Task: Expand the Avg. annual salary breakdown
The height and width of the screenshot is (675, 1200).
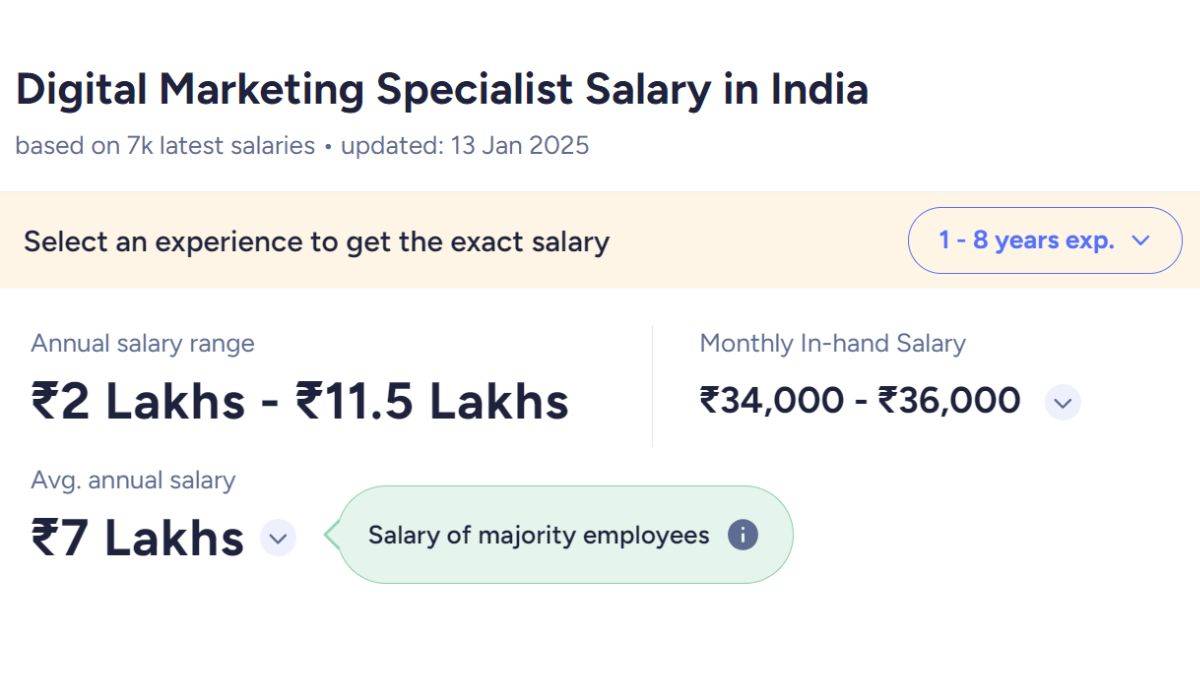Action: click(277, 539)
